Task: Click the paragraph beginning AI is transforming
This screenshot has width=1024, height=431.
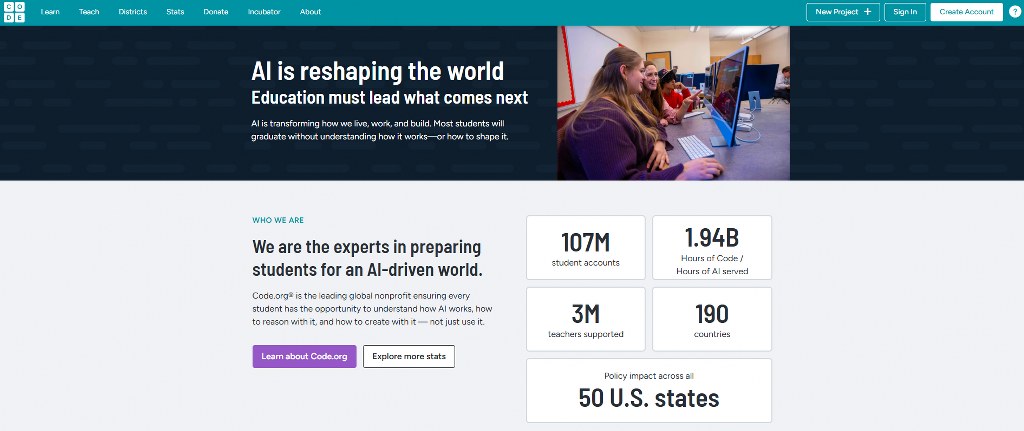Action: click(x=379, y=130)
